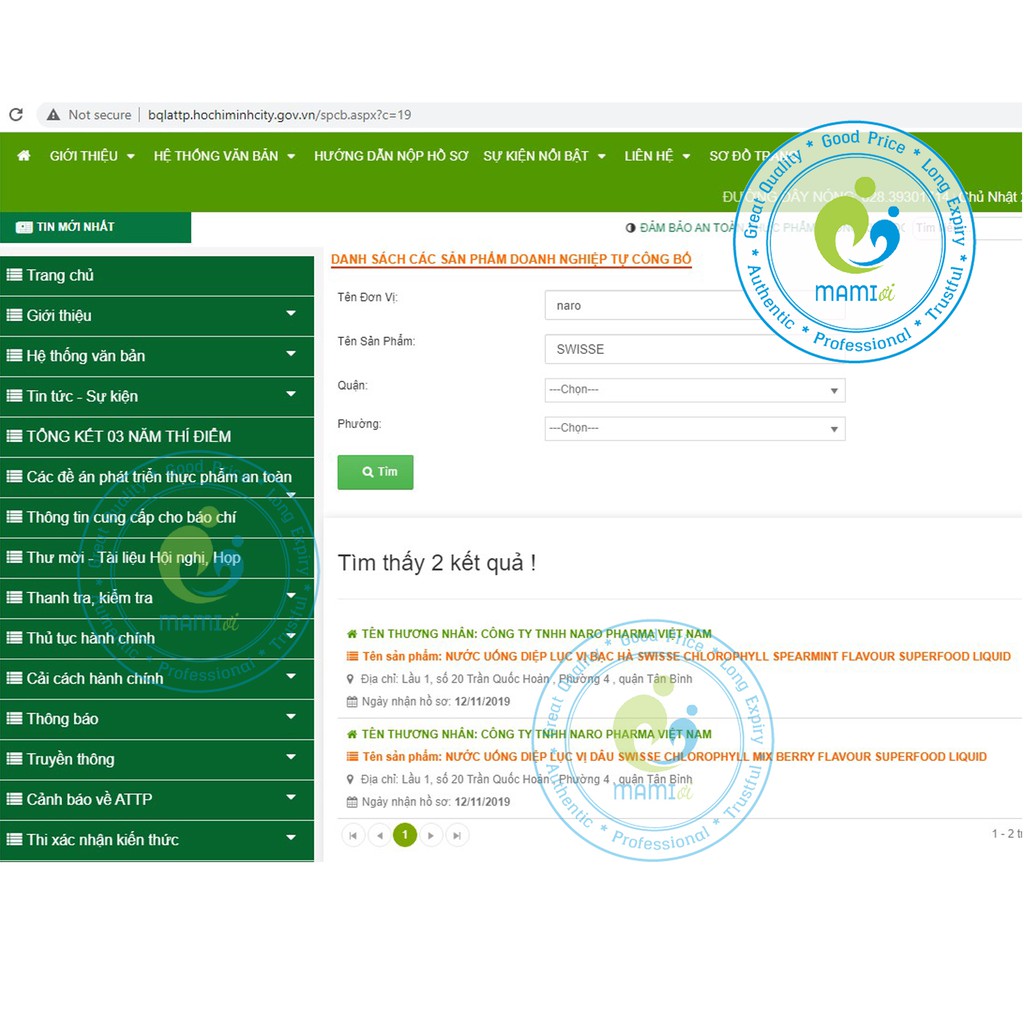The image size is (1024, 1024).
Task: Go to first results page icon
Action: 353,835
